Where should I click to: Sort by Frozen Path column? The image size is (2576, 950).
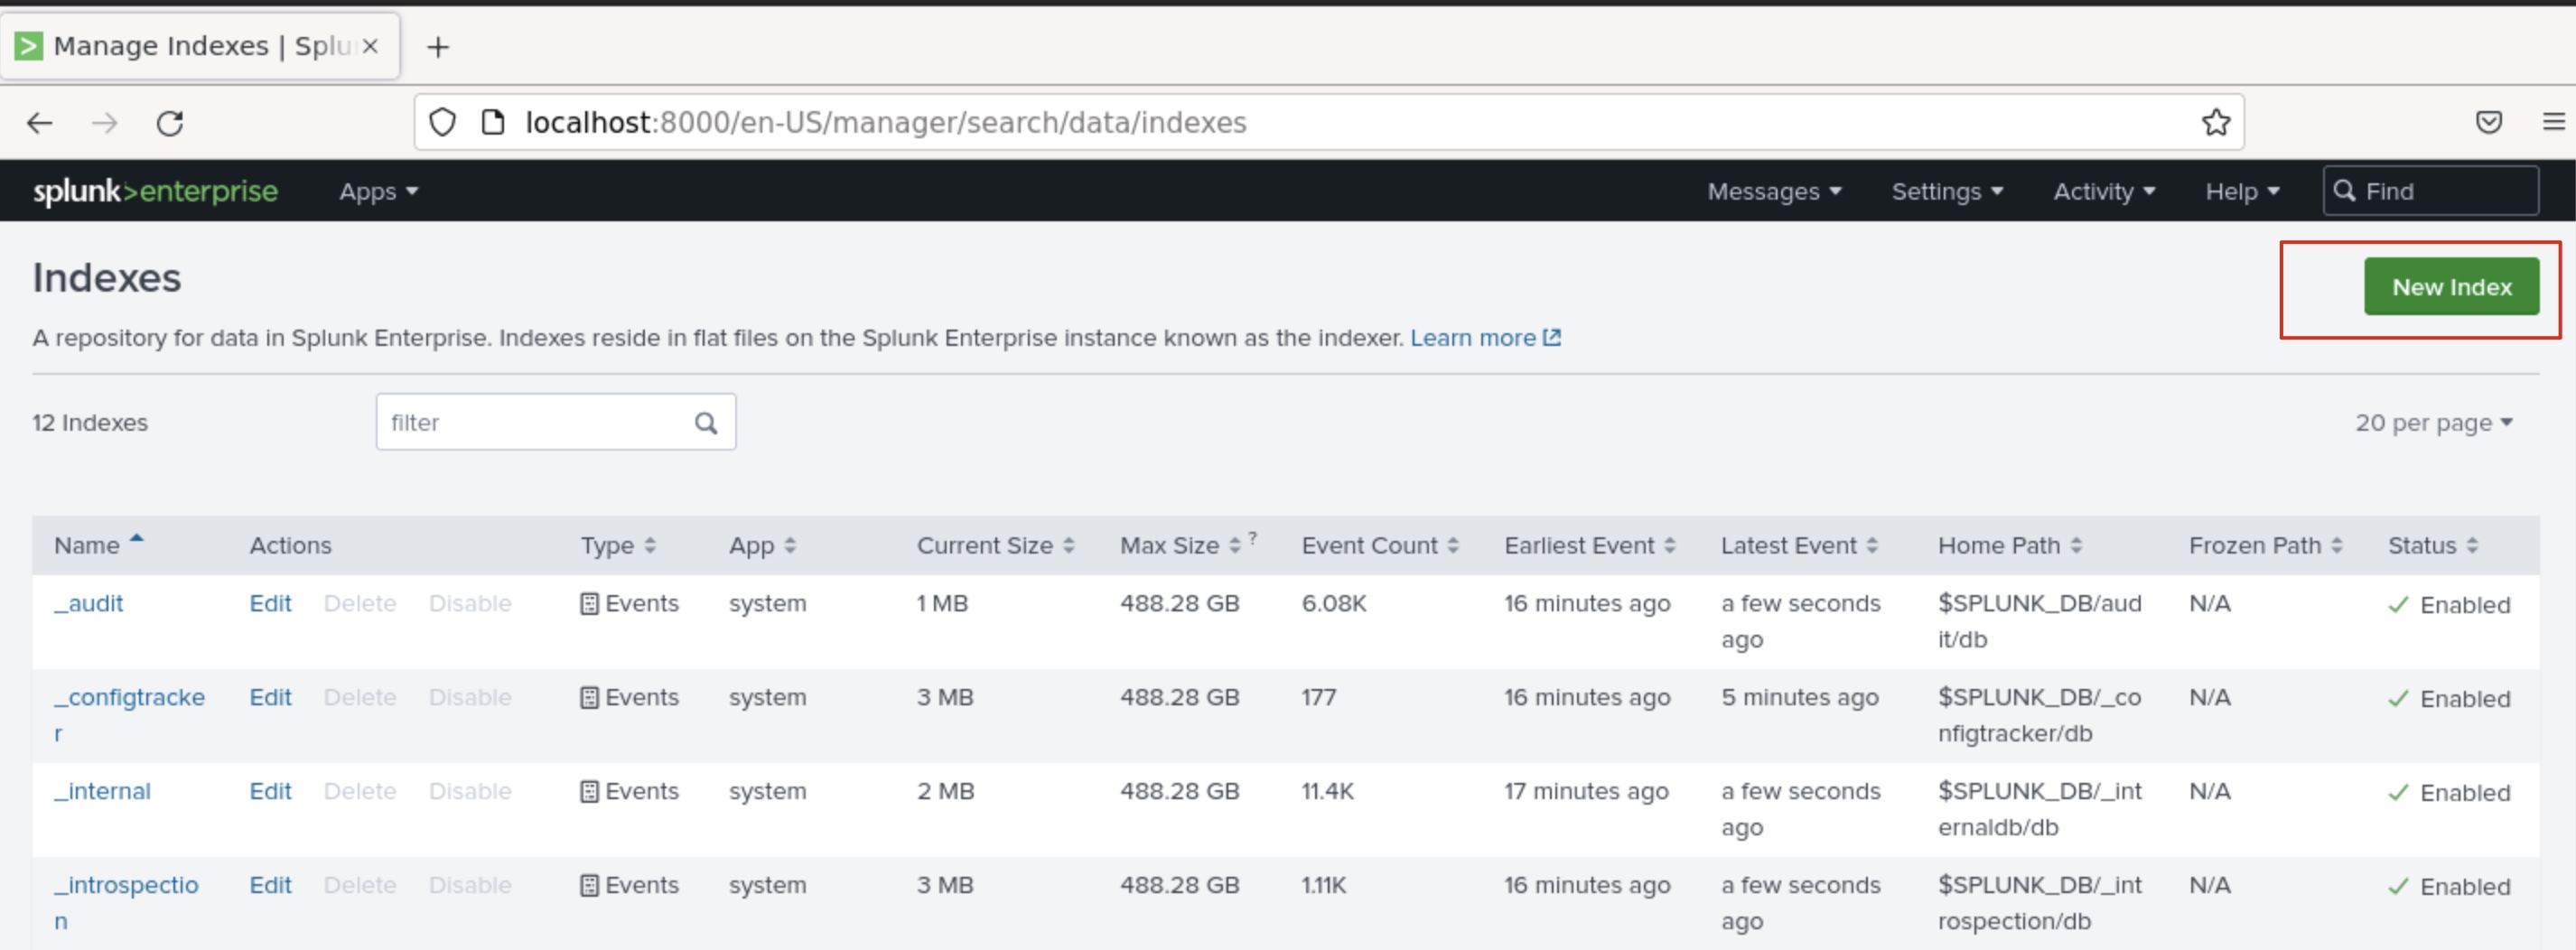2265,546
